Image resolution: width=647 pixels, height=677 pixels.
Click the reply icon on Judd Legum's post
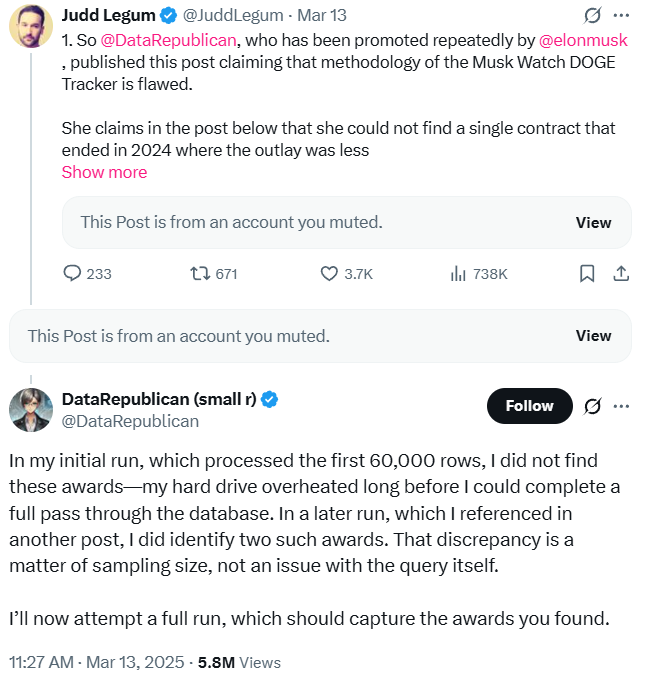(72, 273)
